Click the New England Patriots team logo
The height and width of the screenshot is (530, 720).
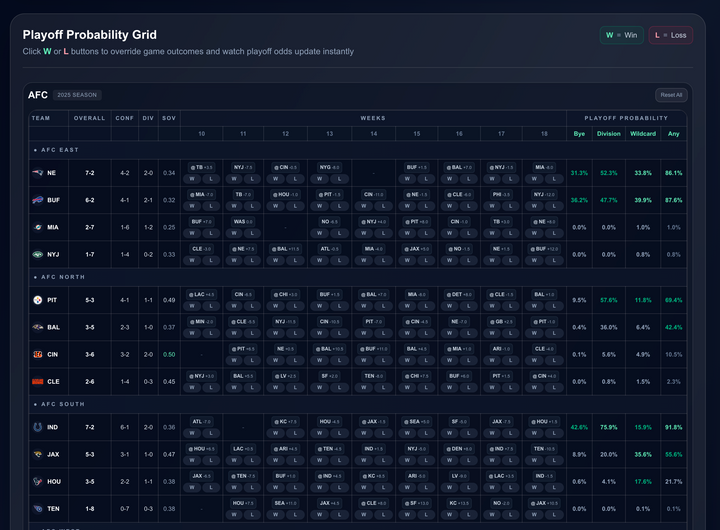tap(38, 172)
